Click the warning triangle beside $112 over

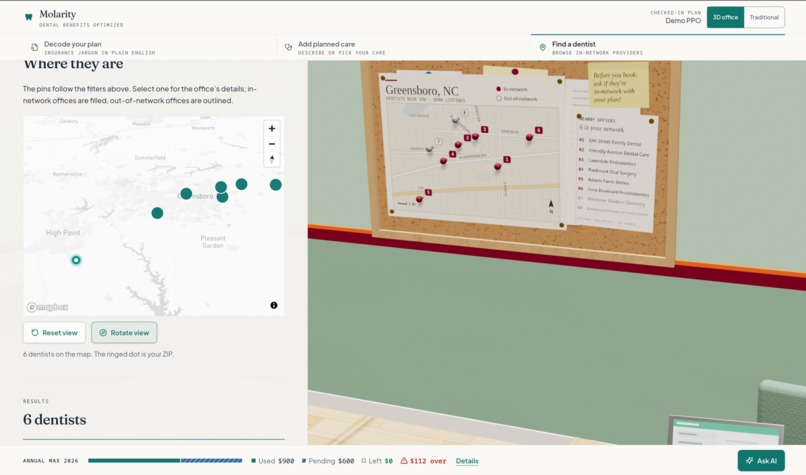[x=404, y=461]
